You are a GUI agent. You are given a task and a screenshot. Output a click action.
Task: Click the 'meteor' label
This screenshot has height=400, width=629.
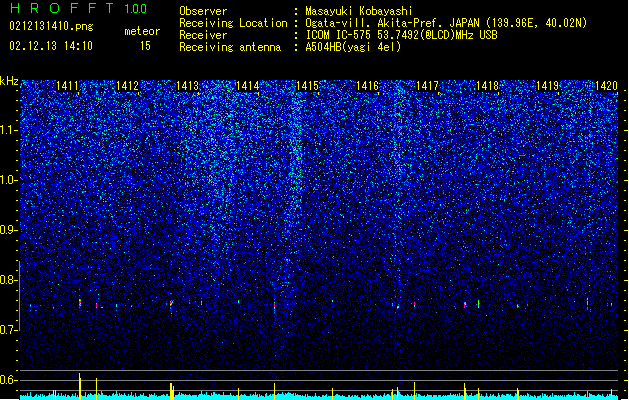tap(142, 31)
